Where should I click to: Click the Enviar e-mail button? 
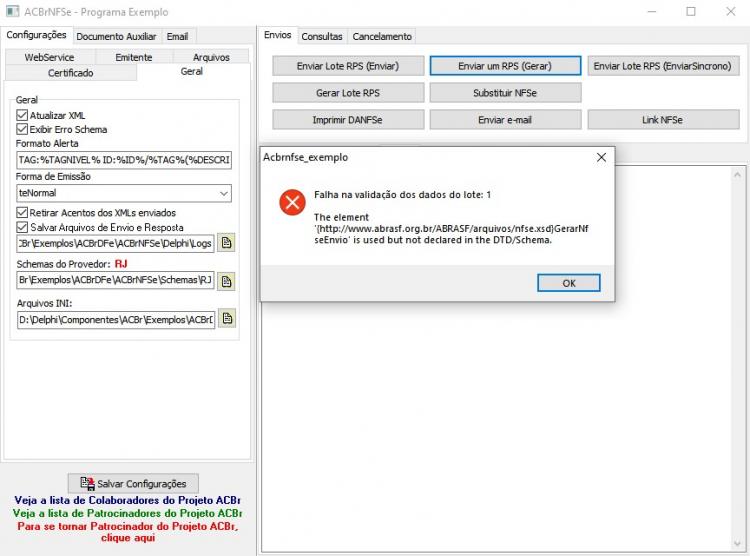(x=505, y=120)
